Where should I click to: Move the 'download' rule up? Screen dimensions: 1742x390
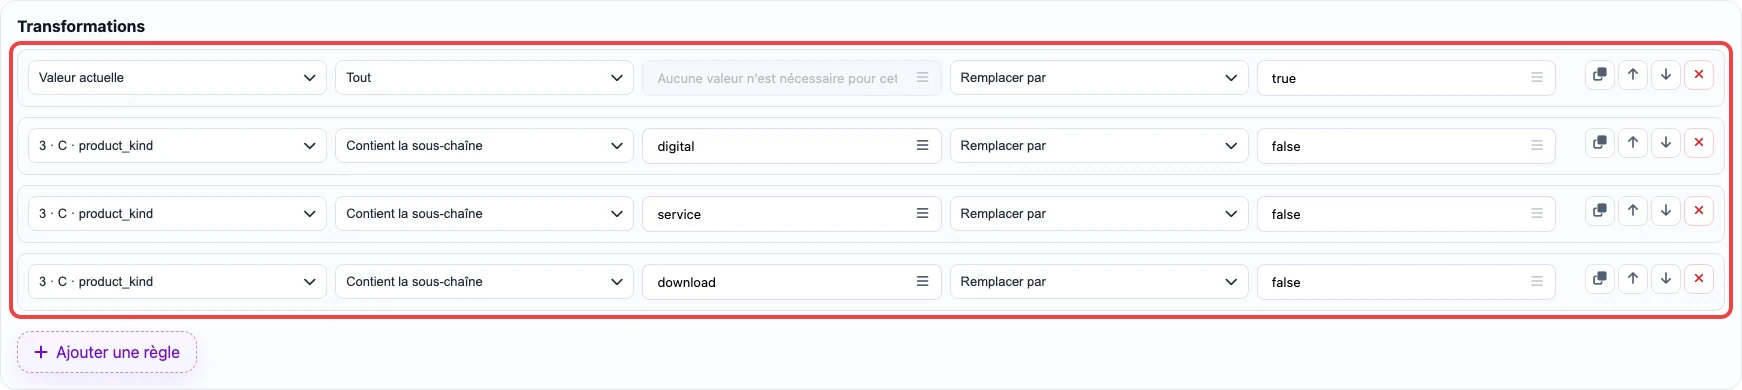click(x=1633, y=279)
